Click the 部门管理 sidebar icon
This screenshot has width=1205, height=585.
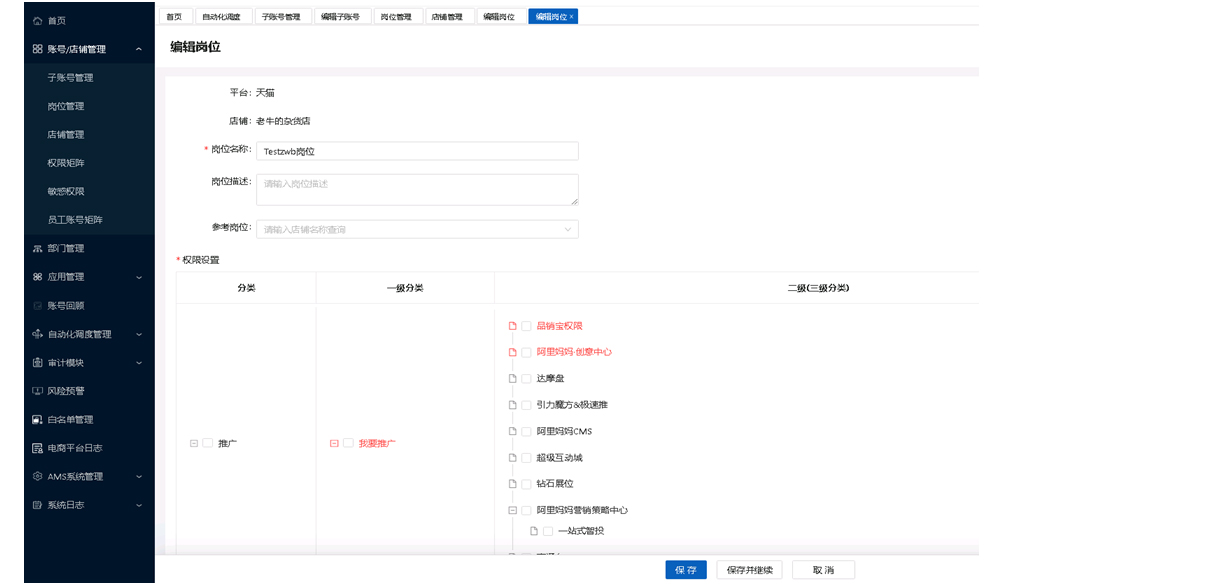(37, 248)
